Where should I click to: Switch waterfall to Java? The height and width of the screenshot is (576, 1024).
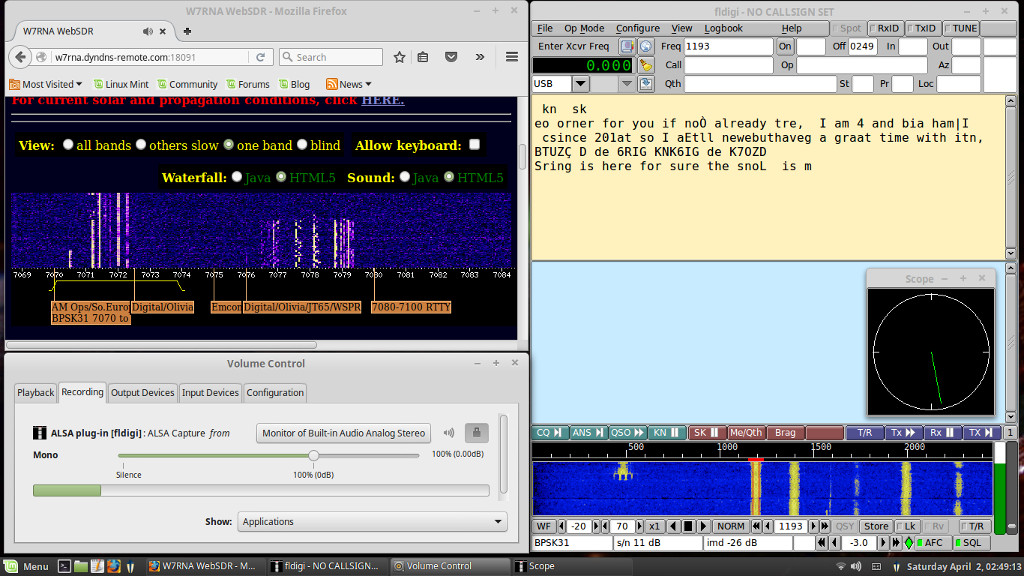[x=237, y=177]
